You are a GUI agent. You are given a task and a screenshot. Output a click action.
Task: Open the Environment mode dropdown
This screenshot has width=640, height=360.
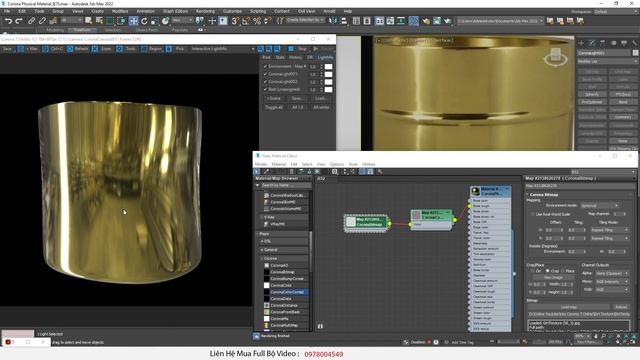click(599, 205)
